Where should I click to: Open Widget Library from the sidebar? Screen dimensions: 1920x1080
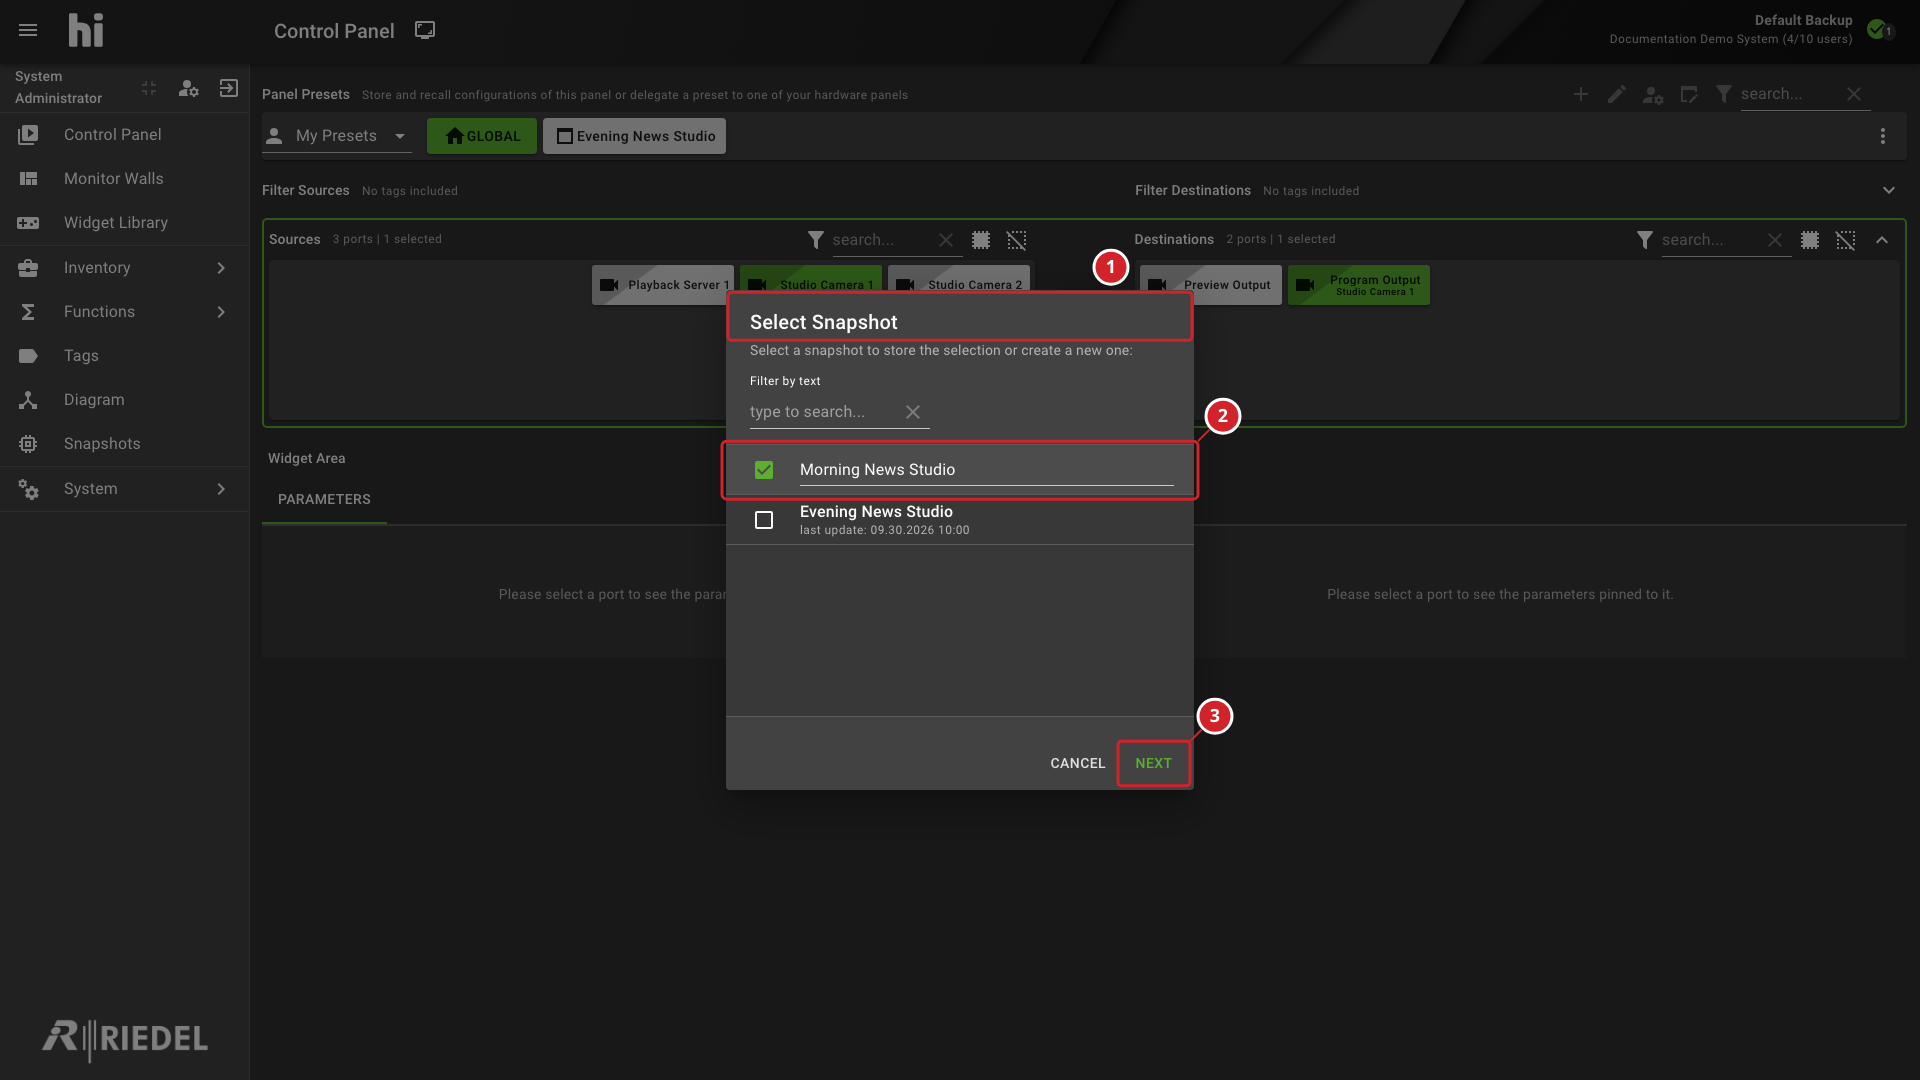[124, 223]
